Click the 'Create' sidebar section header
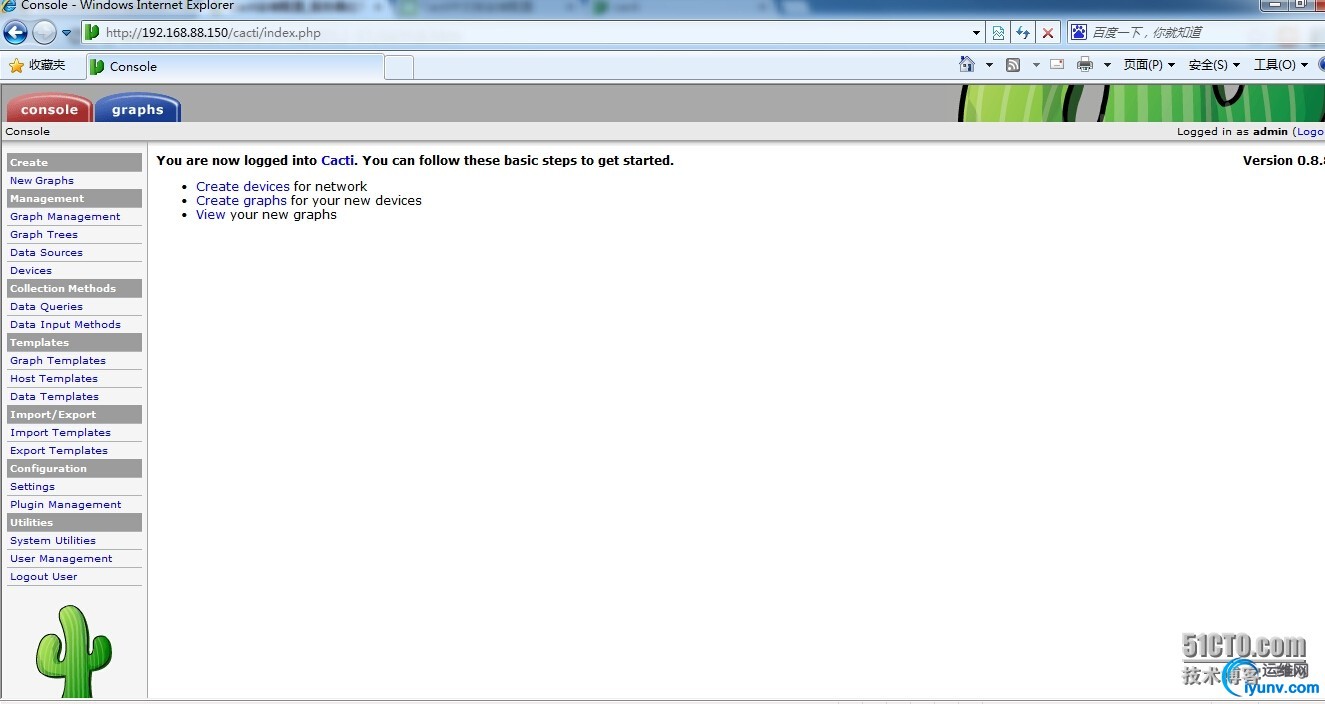1325x704 pixels. point(74,162)
